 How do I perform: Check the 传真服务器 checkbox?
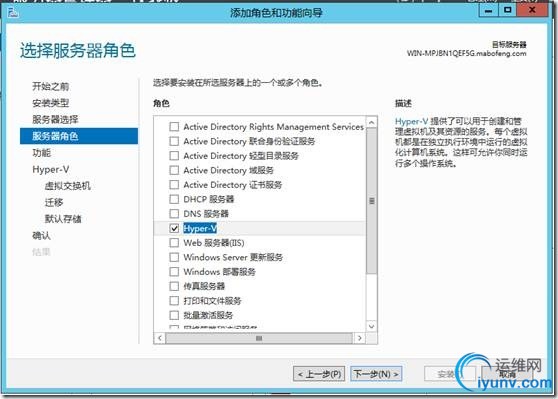pos(174,286)
